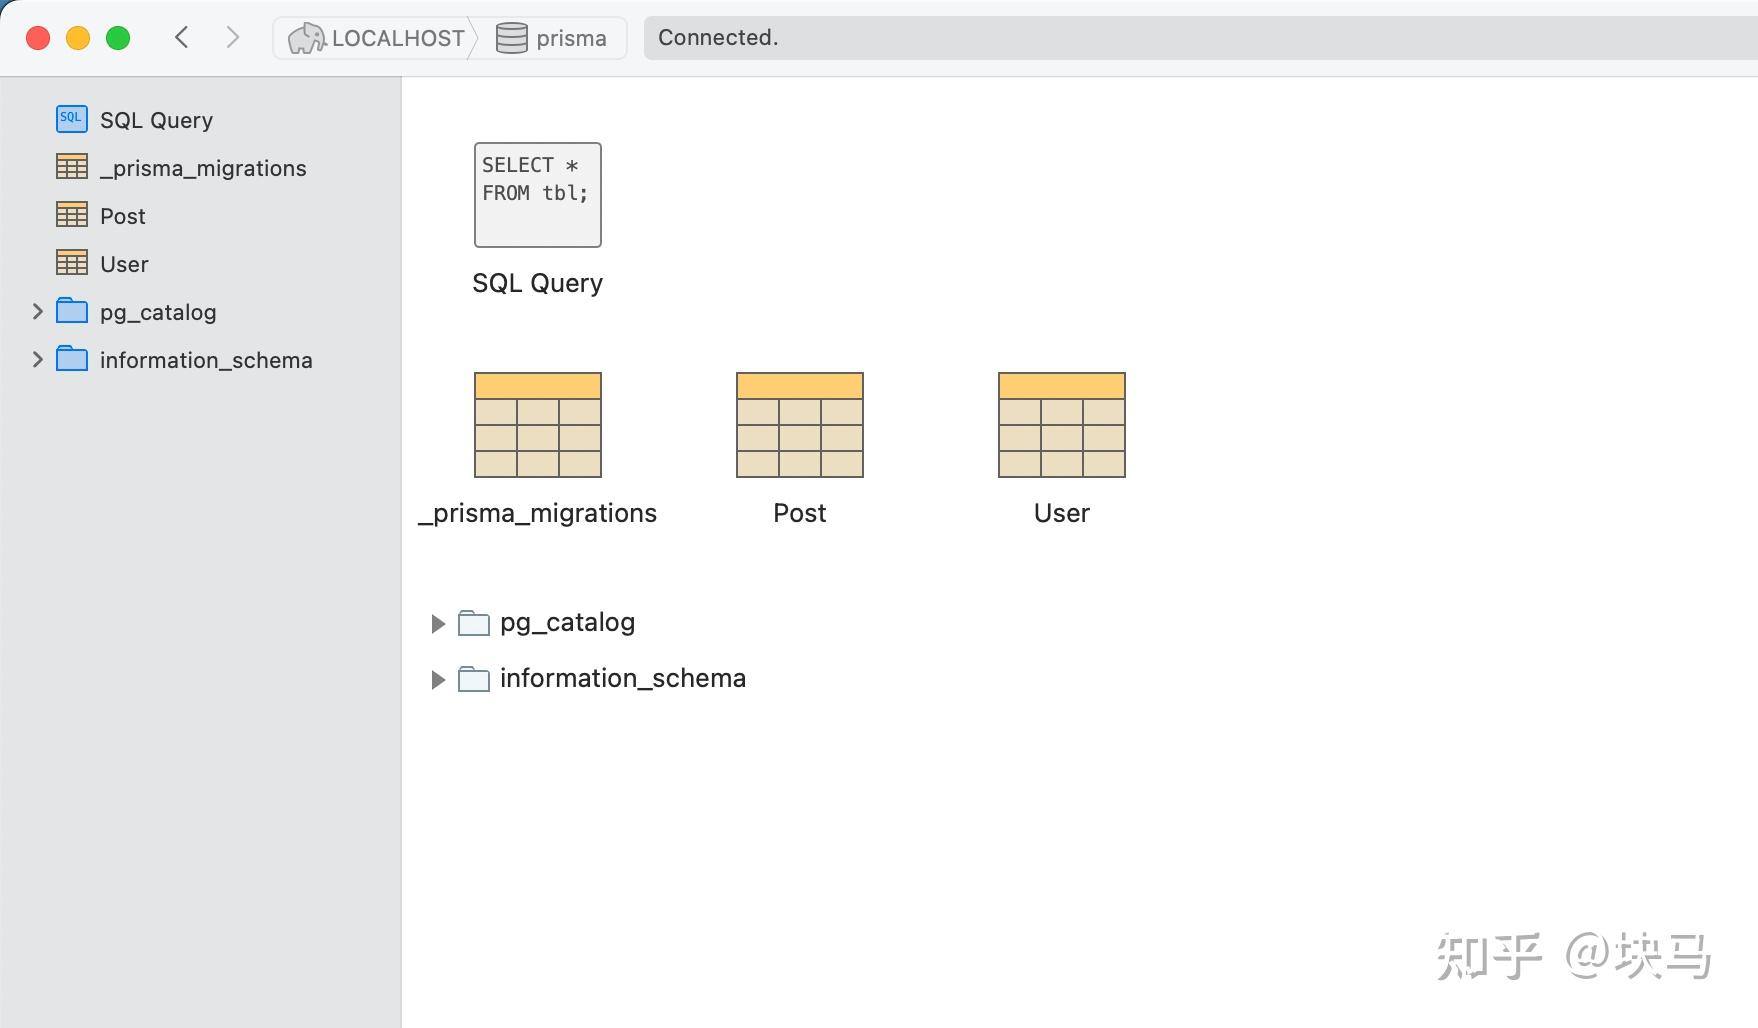This screenshot has width=1758, height=1028.
Task: Open the Post table thumbnail
Action: click(799, 425)
